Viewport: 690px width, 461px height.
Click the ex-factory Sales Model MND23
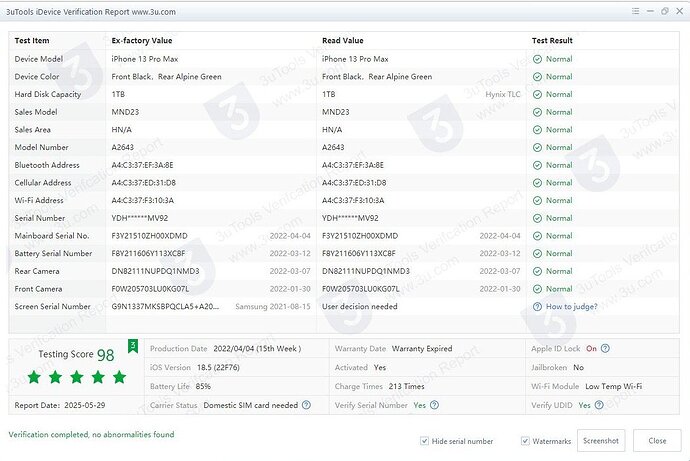click(125, 112)
